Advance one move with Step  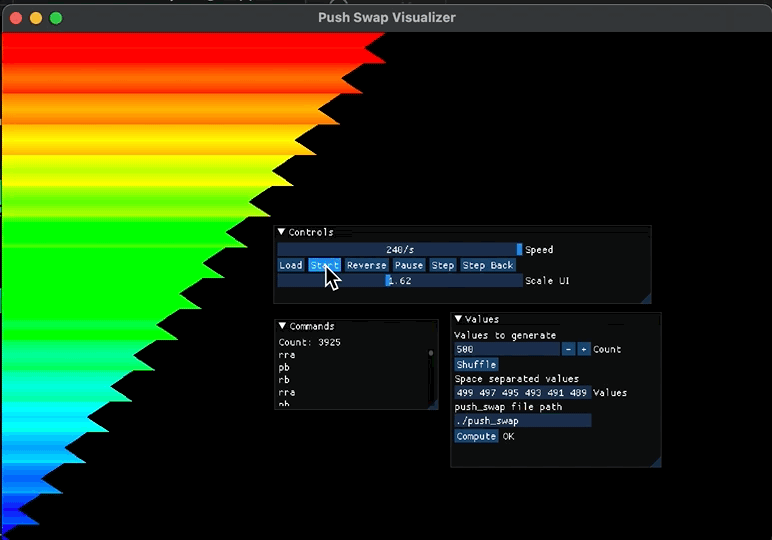[x=443, y=265]
